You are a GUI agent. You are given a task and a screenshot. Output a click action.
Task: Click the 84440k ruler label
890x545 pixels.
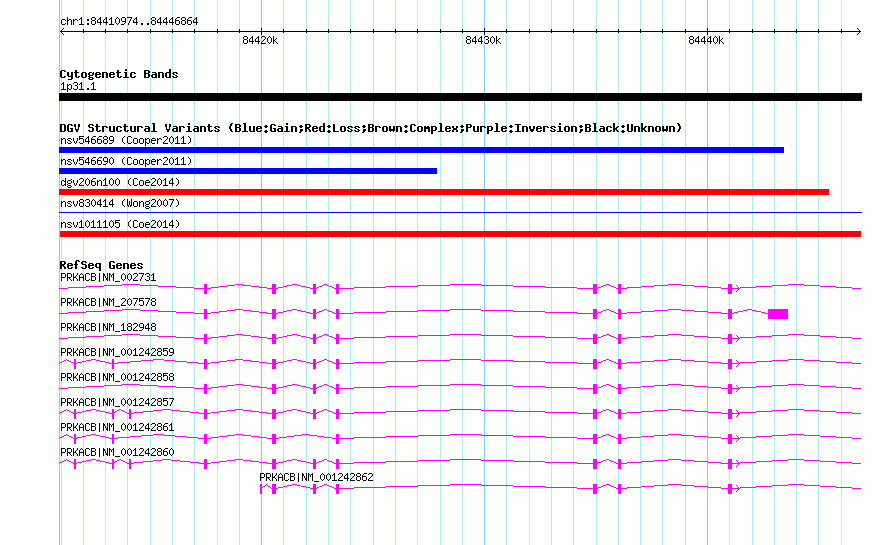pyautogui.click(x=706, y=40)
